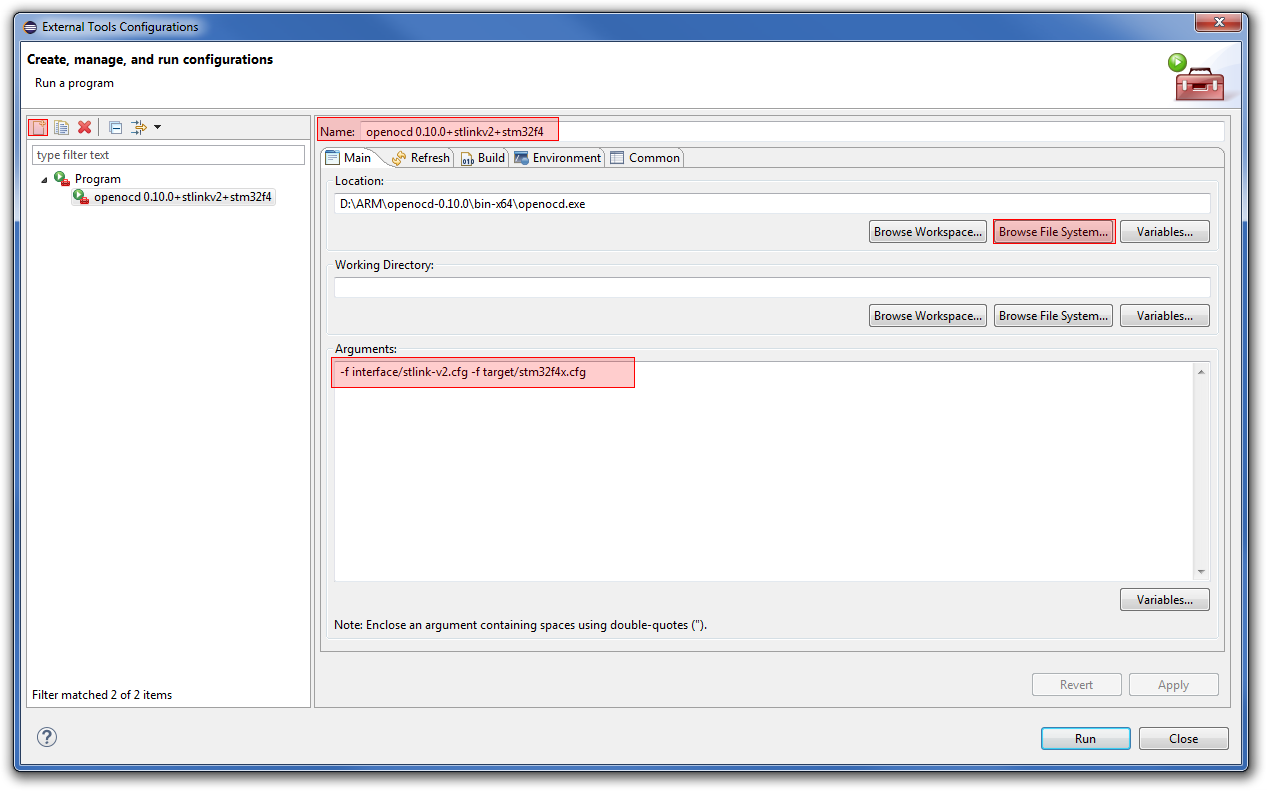Click the filter launch configurations icon
Screen dimensions: 1267x791
[x=138, y=127]
